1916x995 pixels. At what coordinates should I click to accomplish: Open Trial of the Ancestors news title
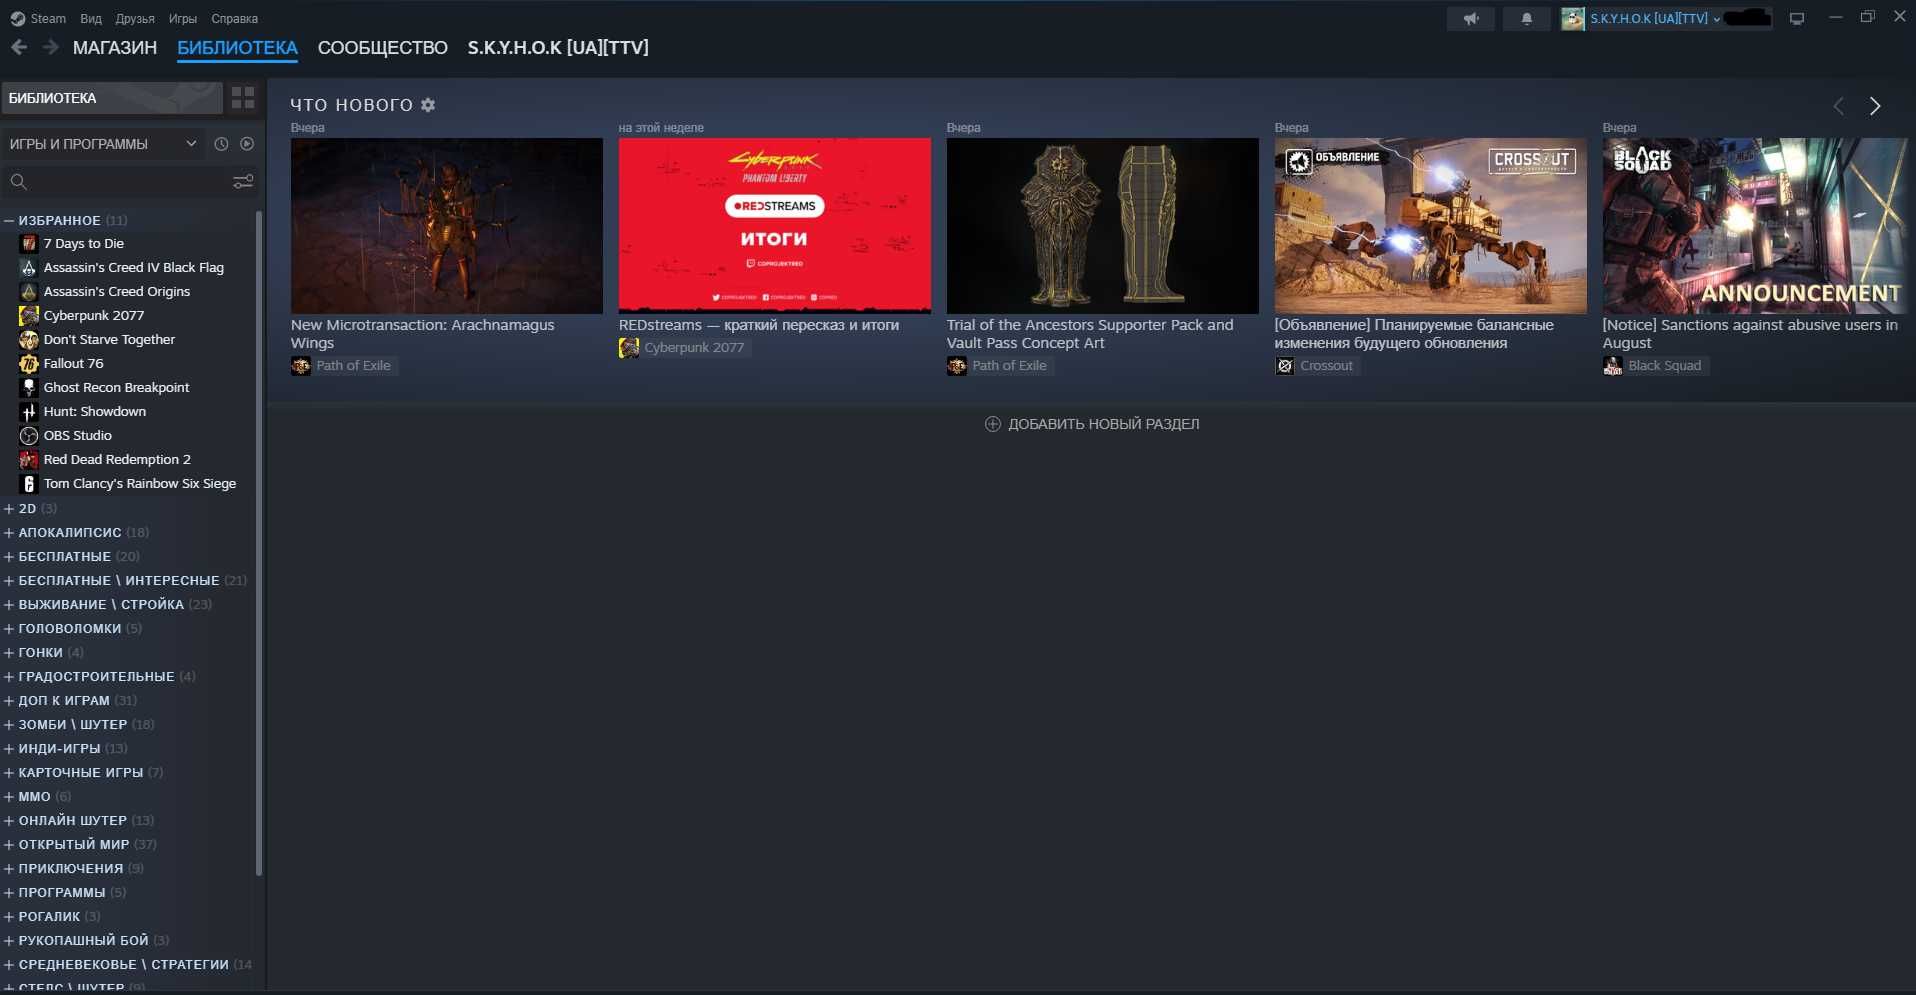(x=1090, y=334)
